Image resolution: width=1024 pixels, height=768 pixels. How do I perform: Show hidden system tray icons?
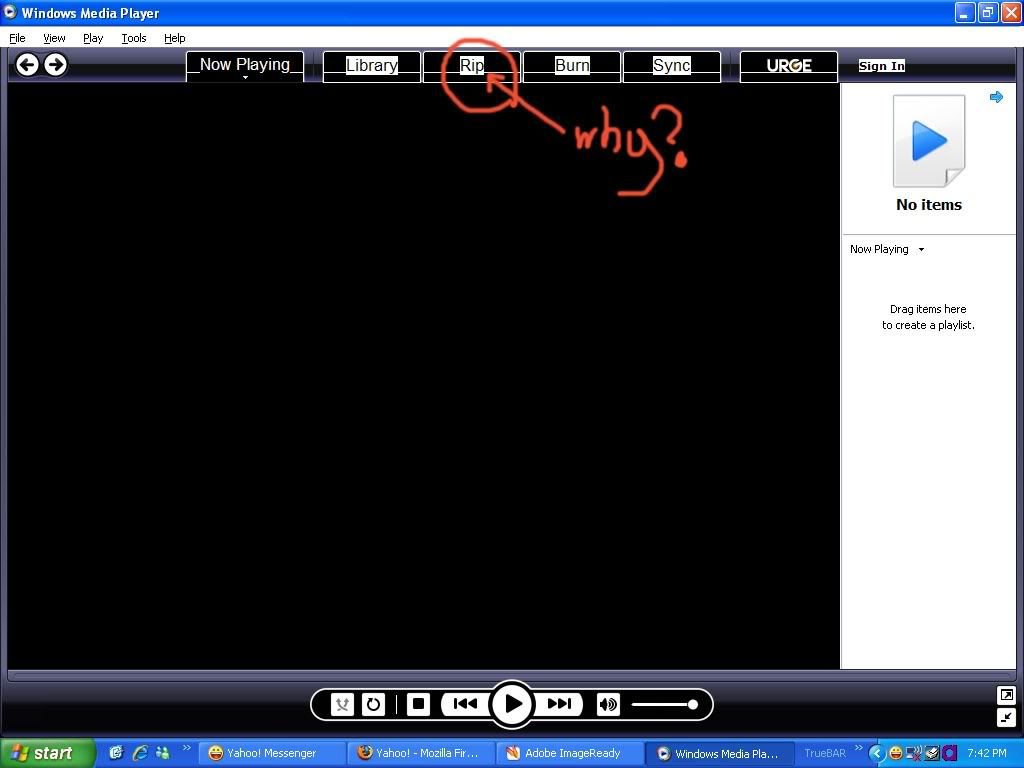[x=876, y=753]
